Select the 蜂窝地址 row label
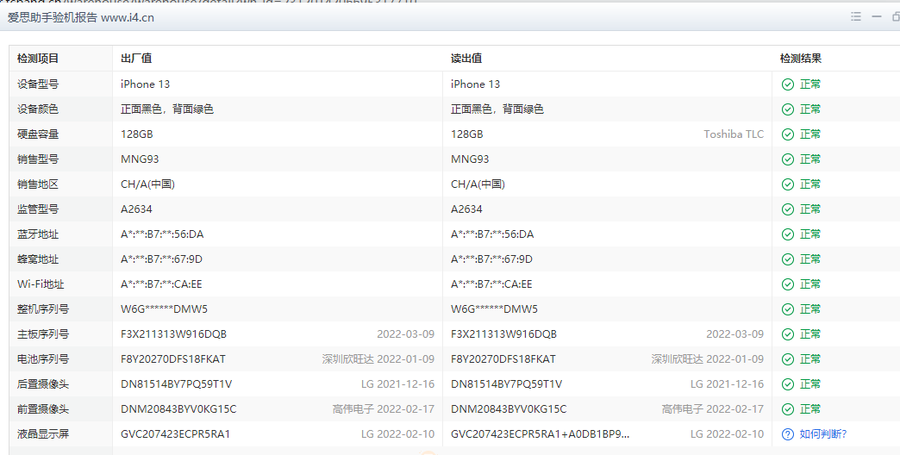Image resolution: width=900 pixels, height=455 pixels. click(x=38, y=259)
